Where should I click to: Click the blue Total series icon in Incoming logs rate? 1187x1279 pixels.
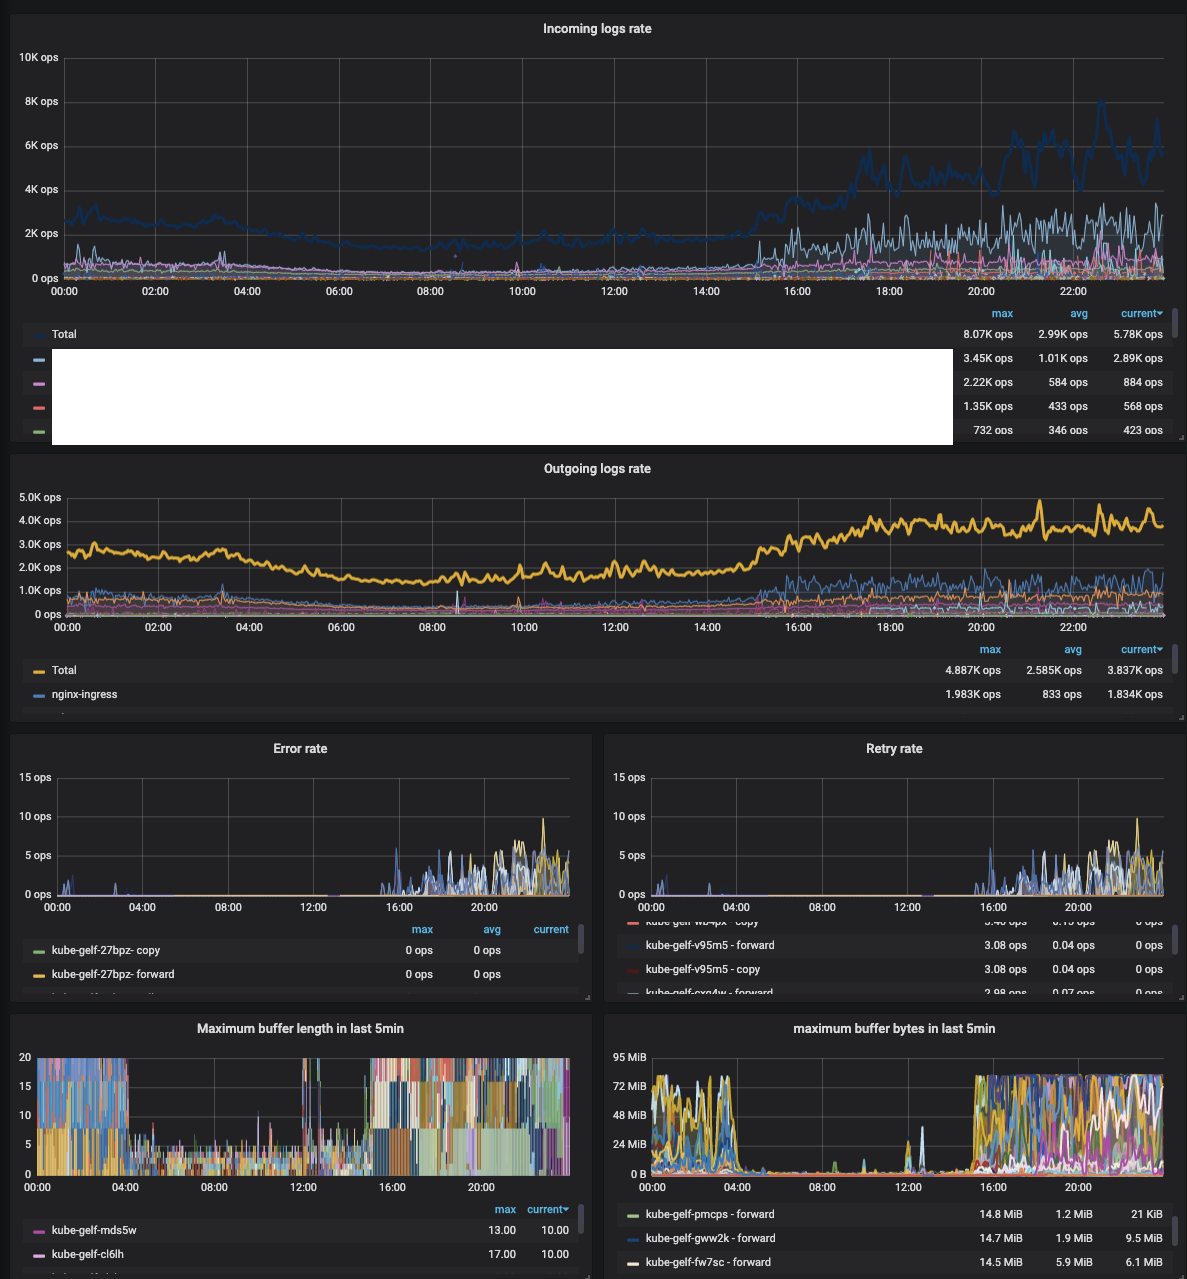(x=40, y=334)
